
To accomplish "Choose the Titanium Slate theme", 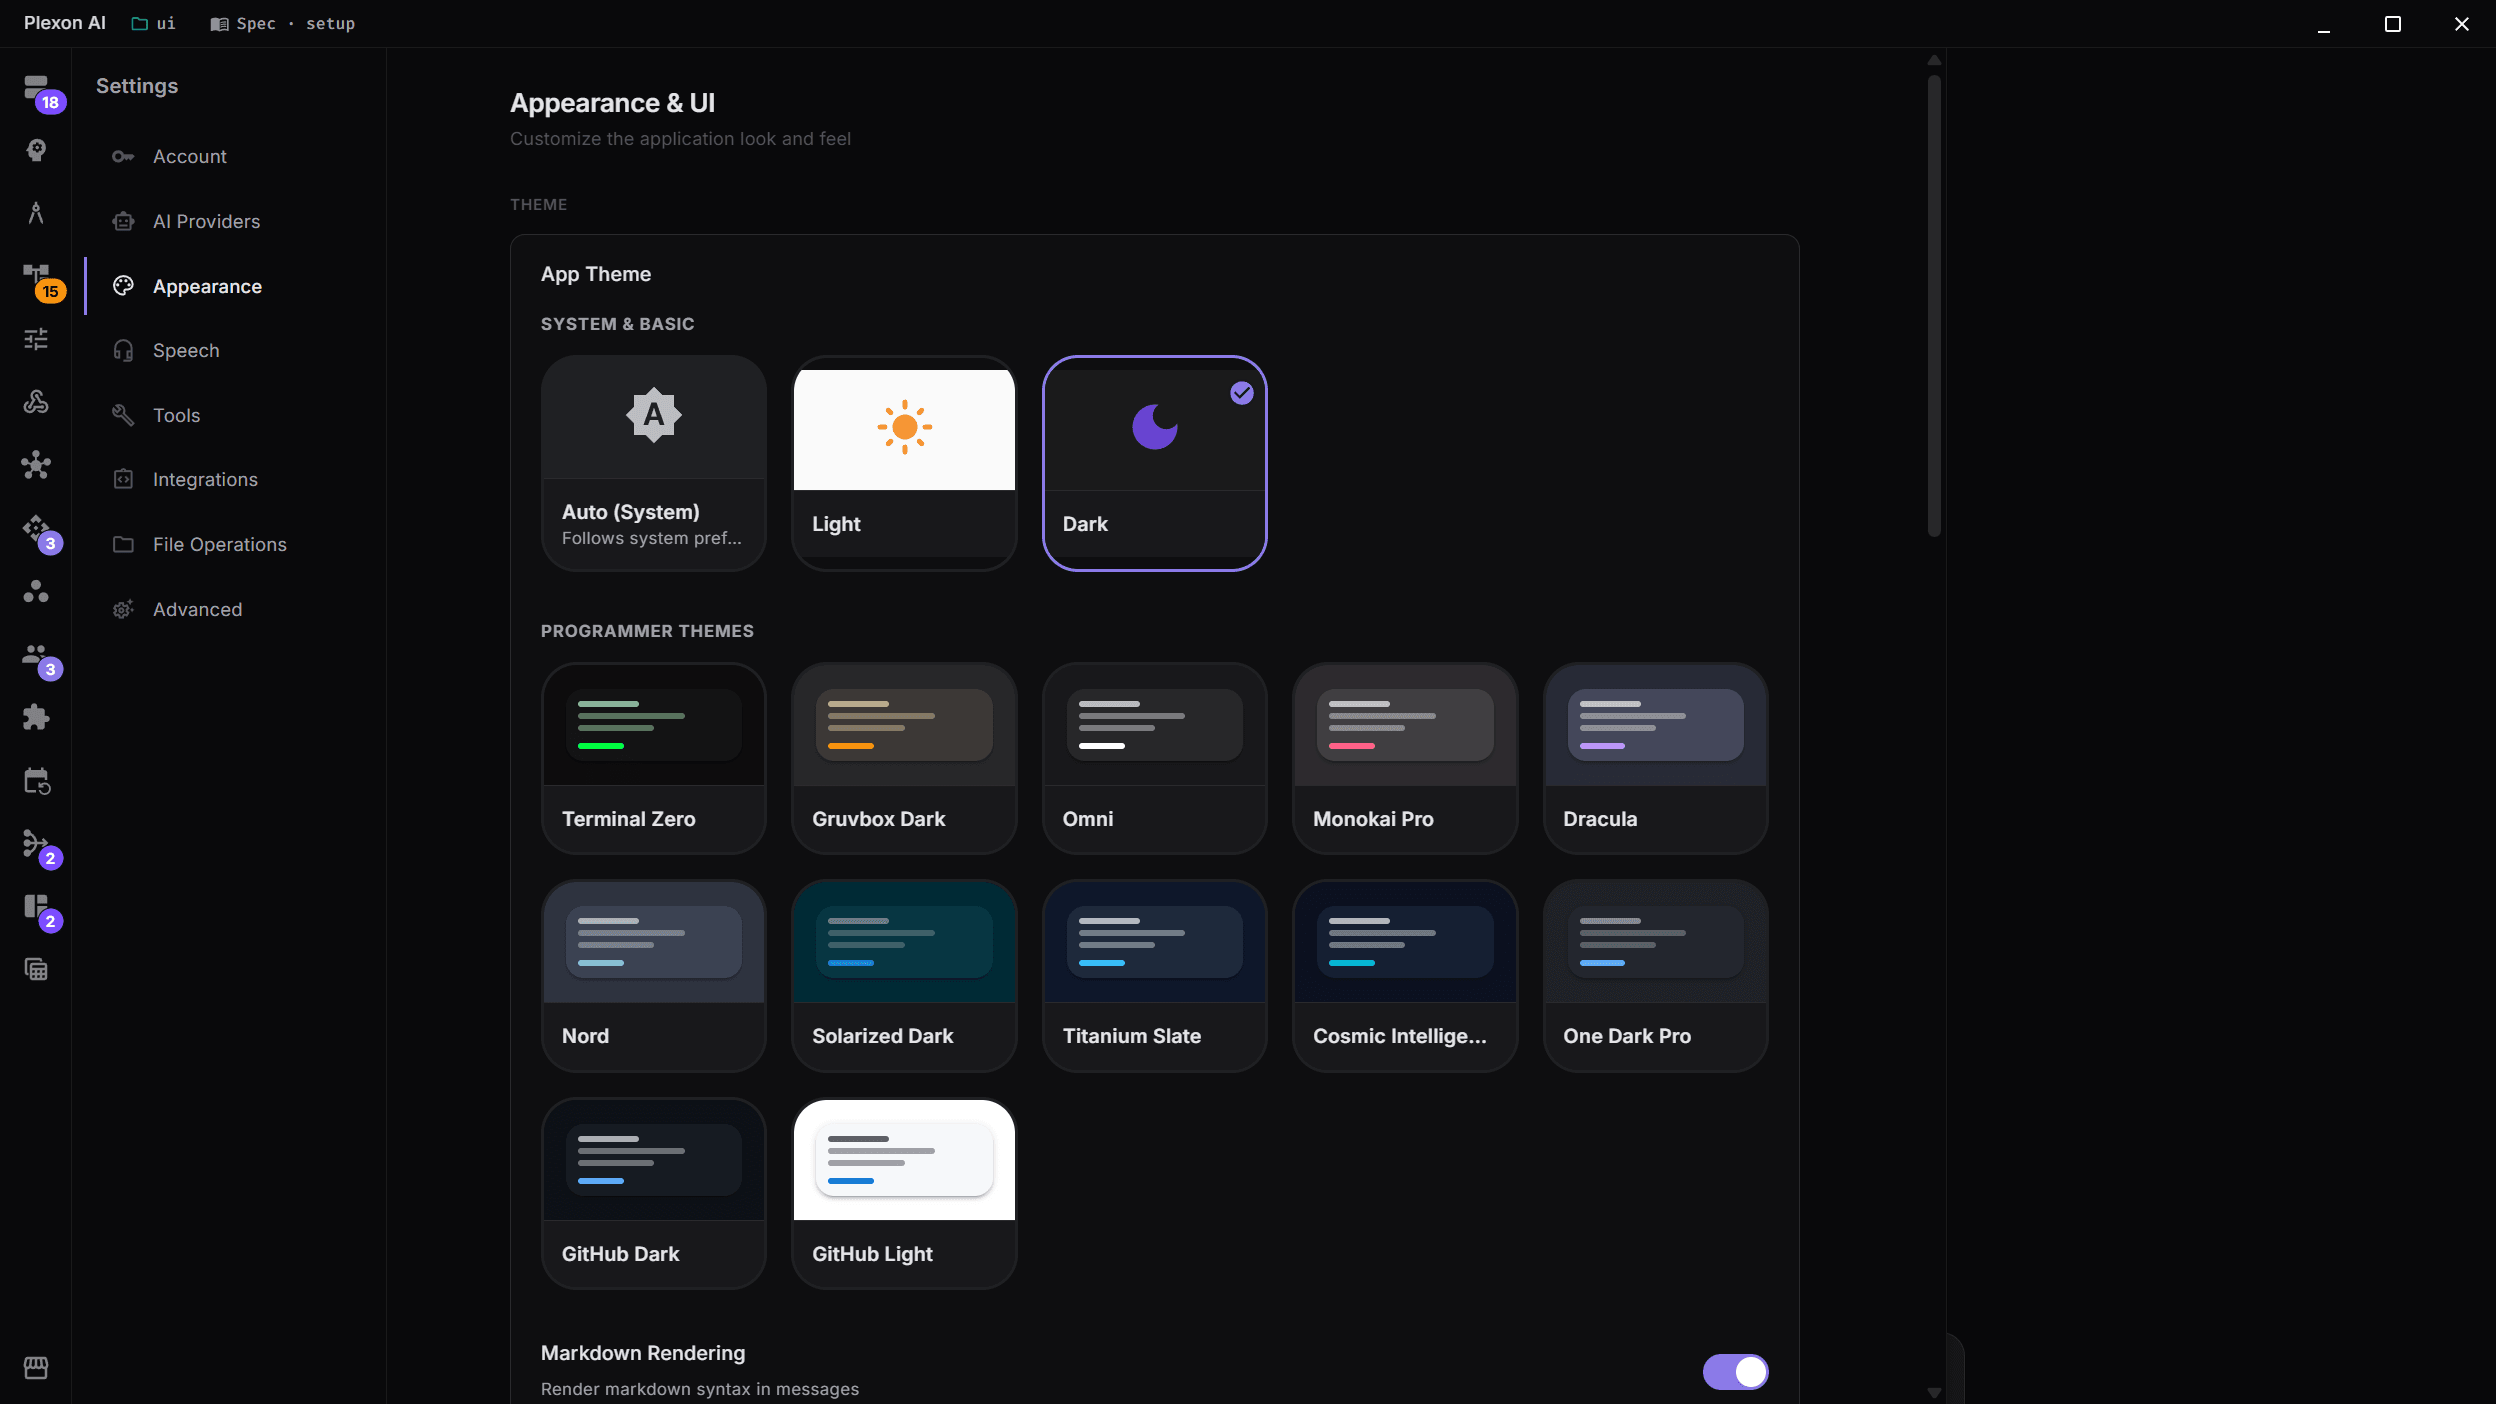I will (x=1155, y=975).
